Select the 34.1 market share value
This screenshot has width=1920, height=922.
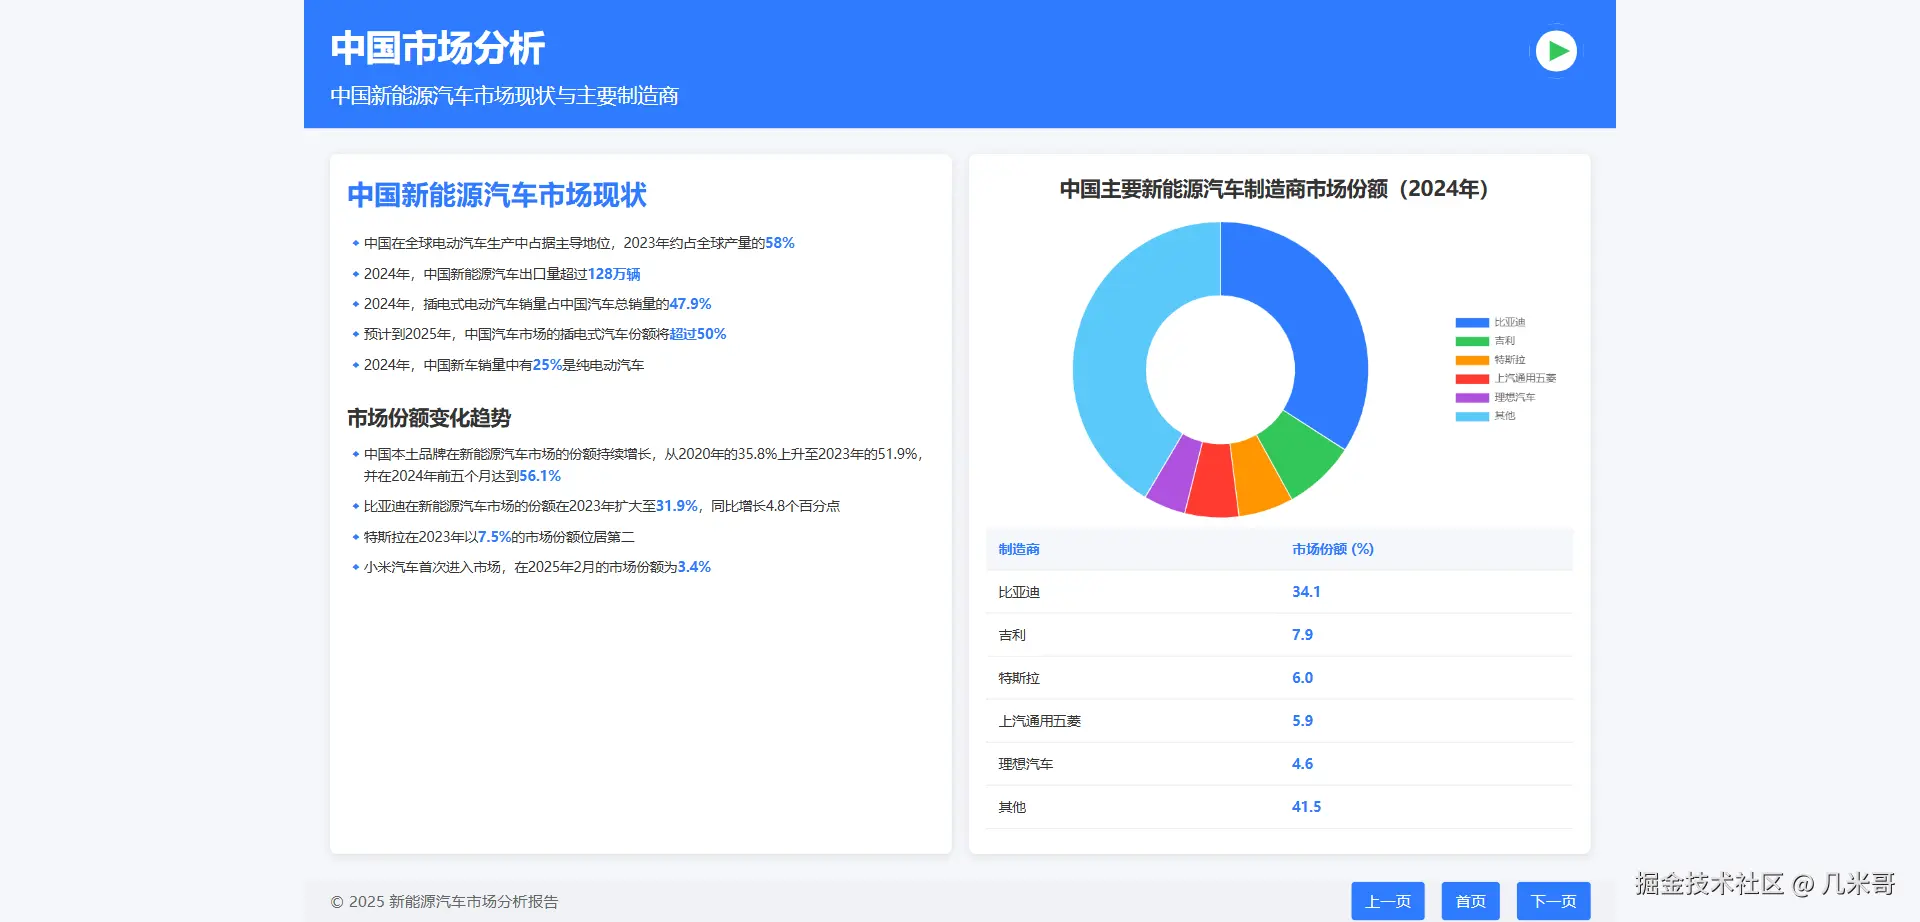pos(1306,592)
